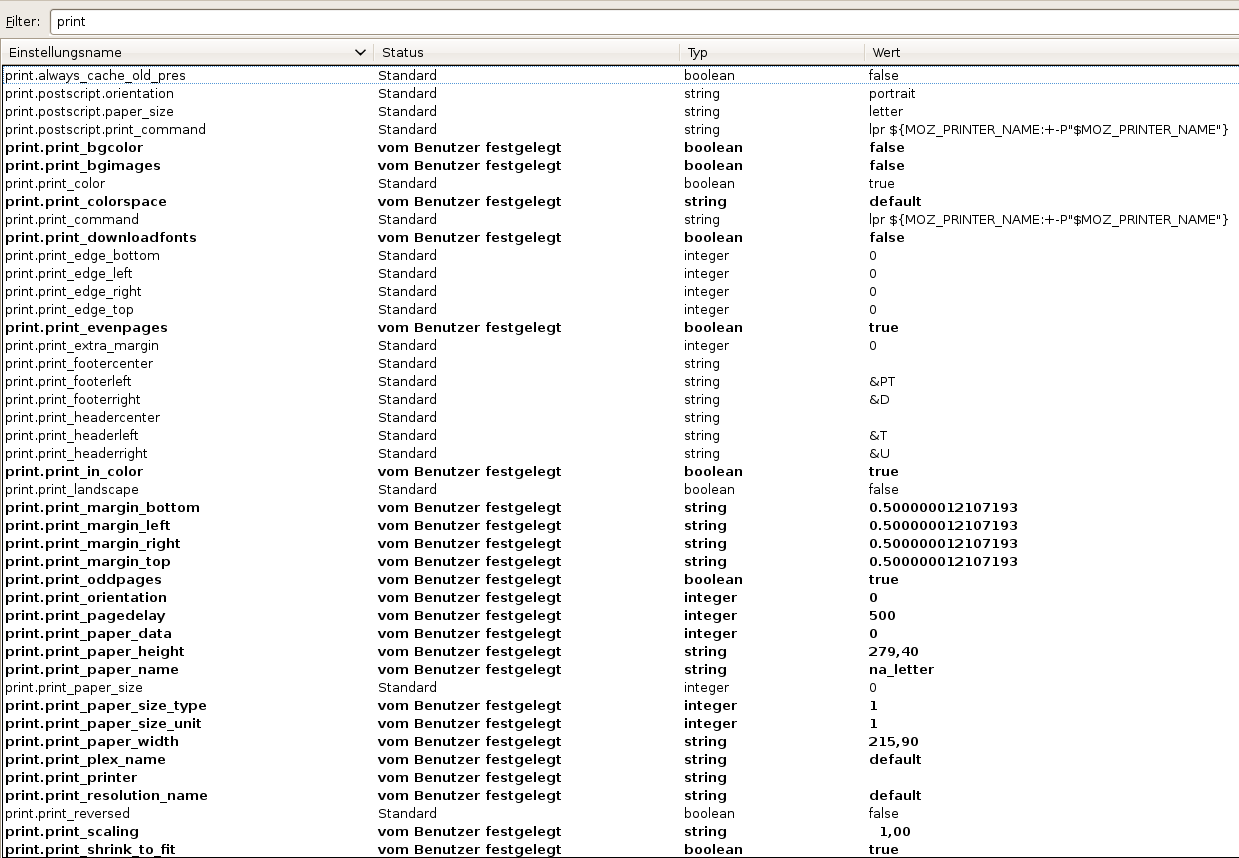Select the print.print_bgcolor preference
Screen dimensions: 1239x858
(74, 148)
